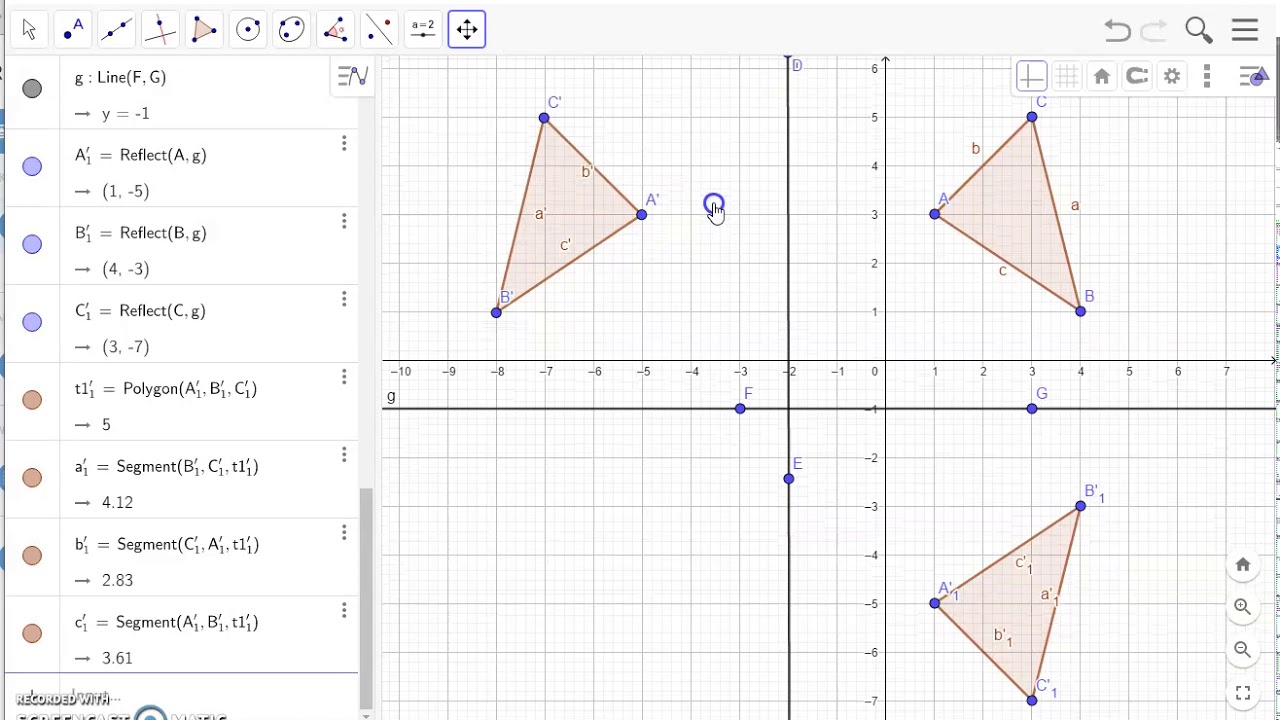Open more options for t1'1 polygon row
The image size is (1280, 720).
344,377
